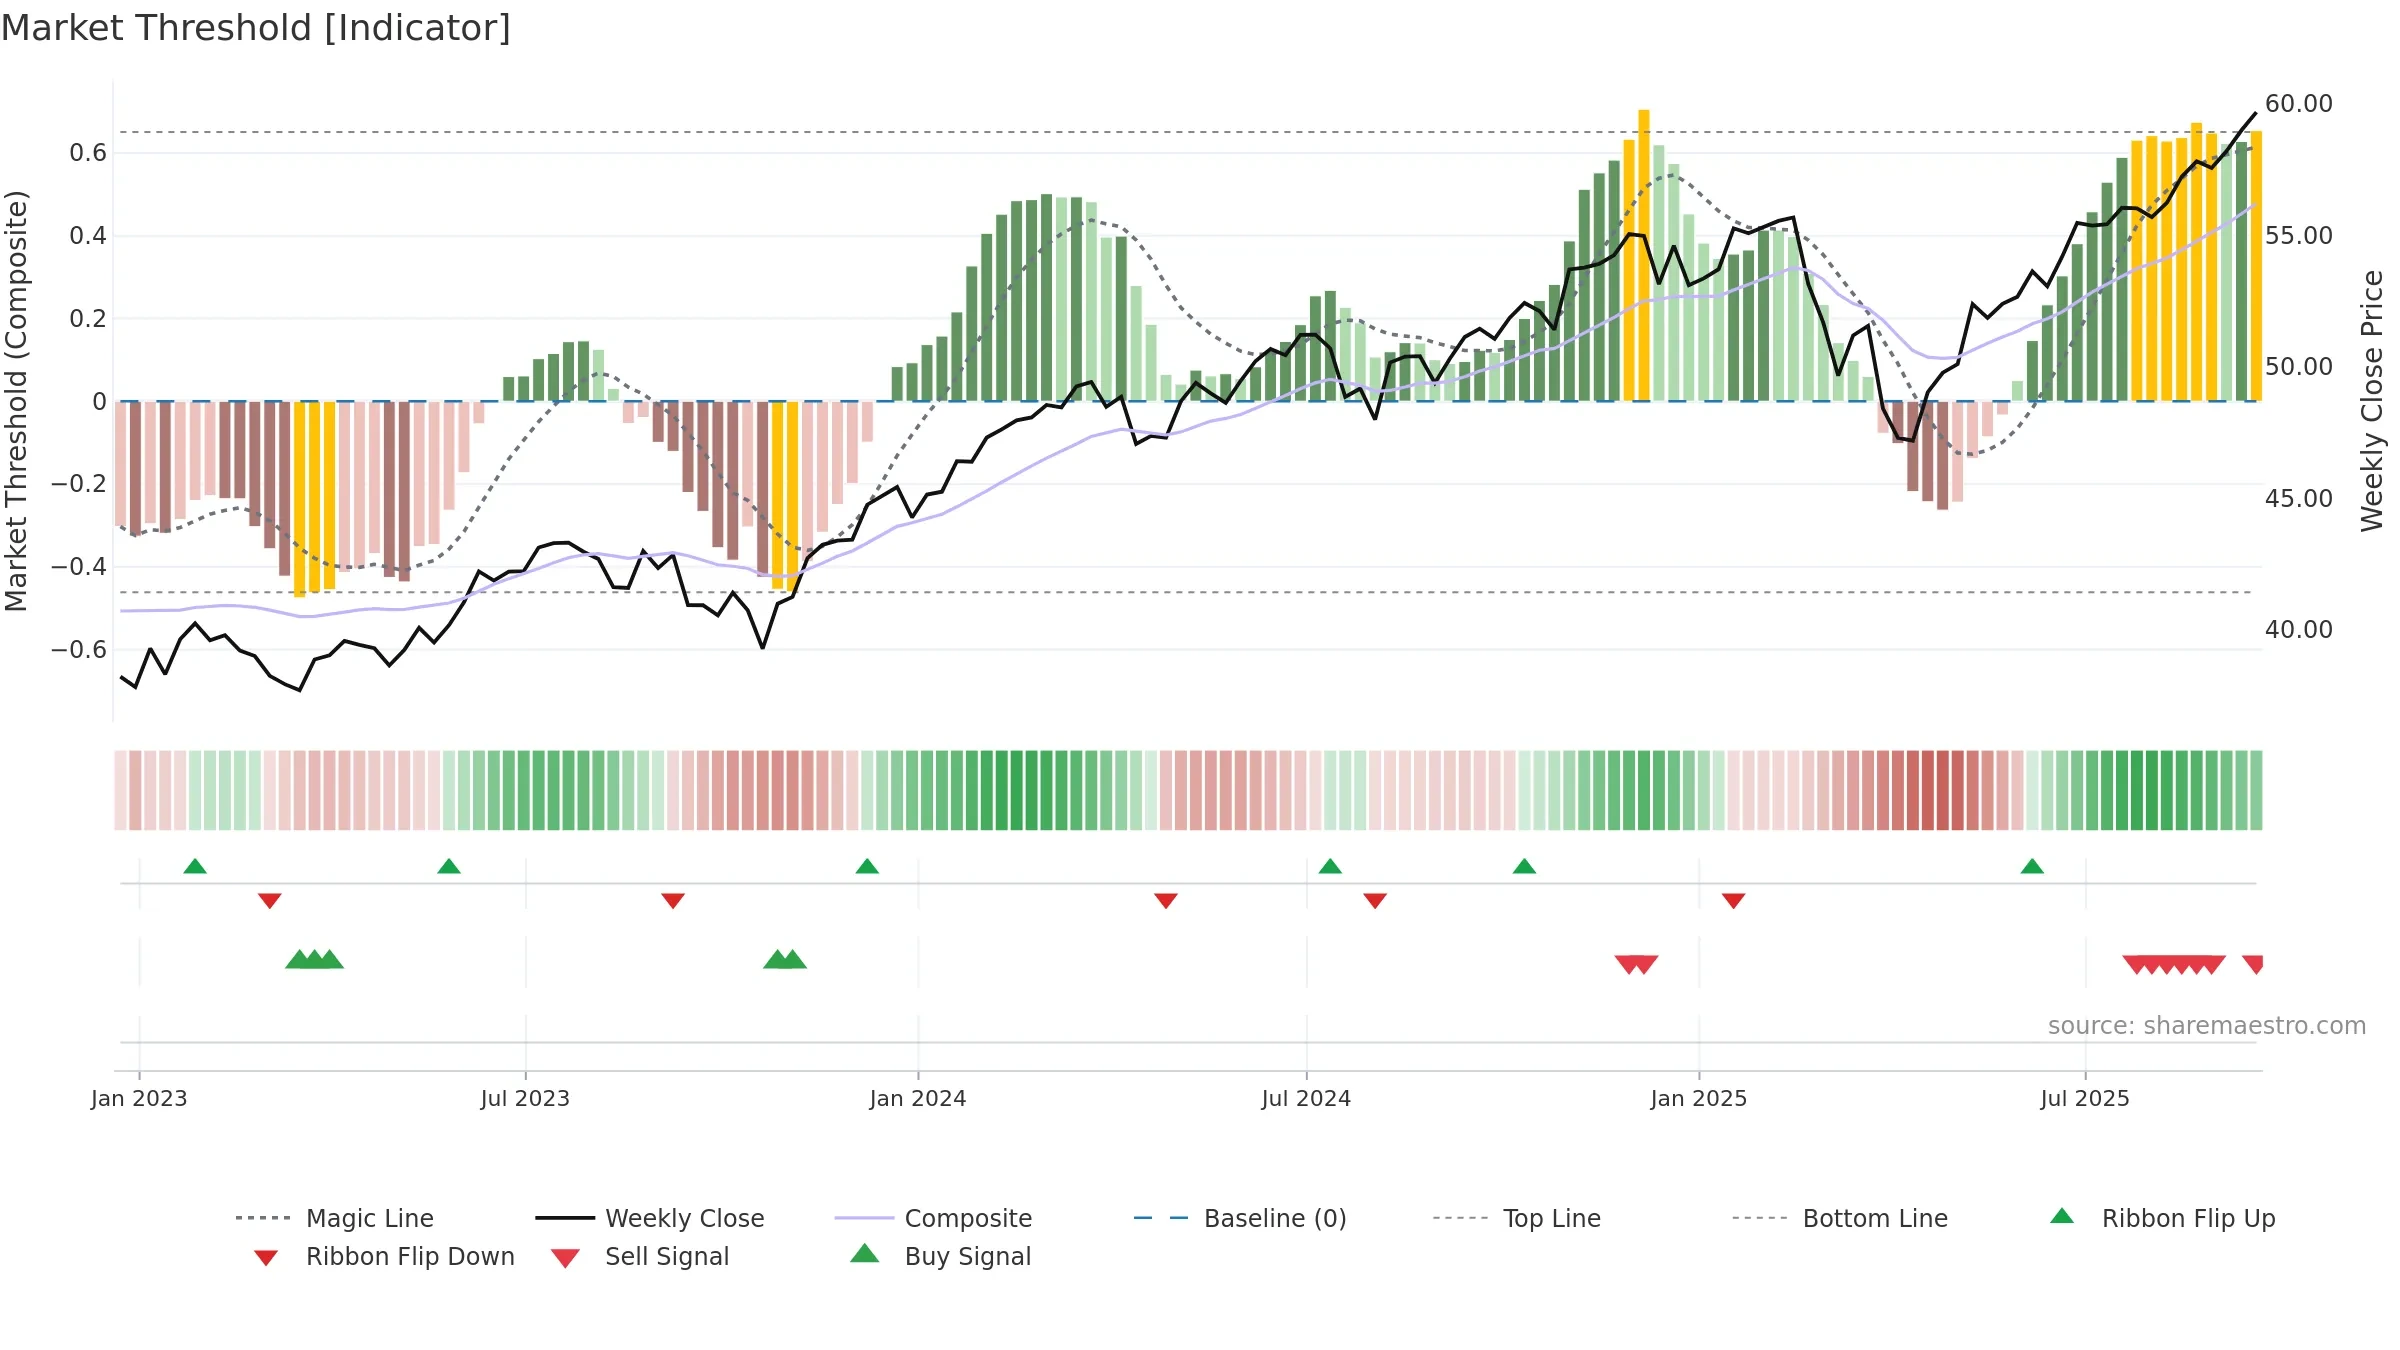The width and height of the screenshot is (2400, 1350).
Task: Click the Jan 2025 x-axis label
Action: point(1699,1098)
